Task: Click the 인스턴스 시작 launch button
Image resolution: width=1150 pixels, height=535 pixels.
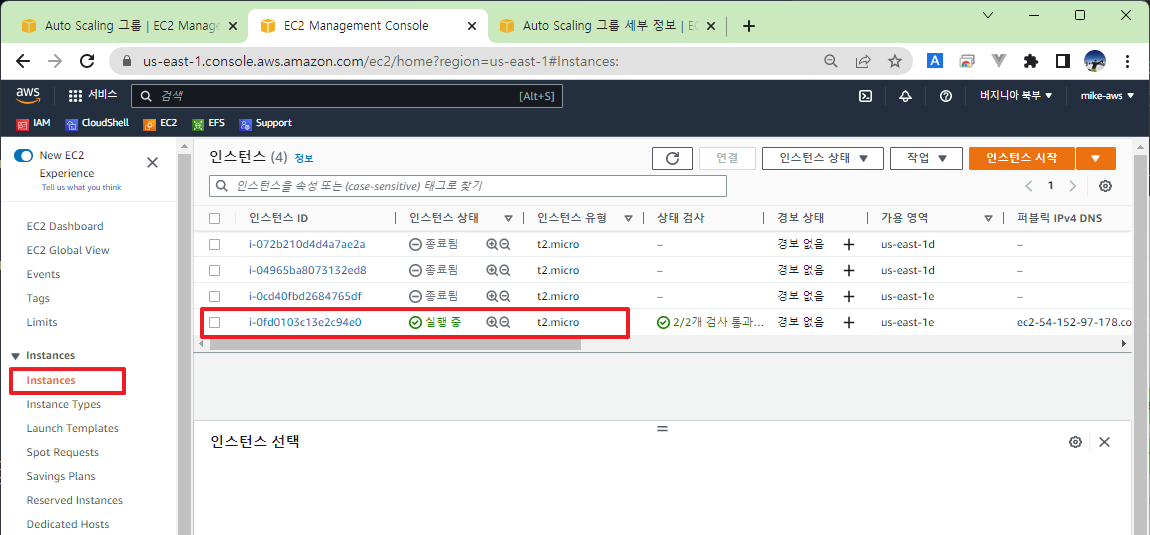Action: tap(1022, 158)
